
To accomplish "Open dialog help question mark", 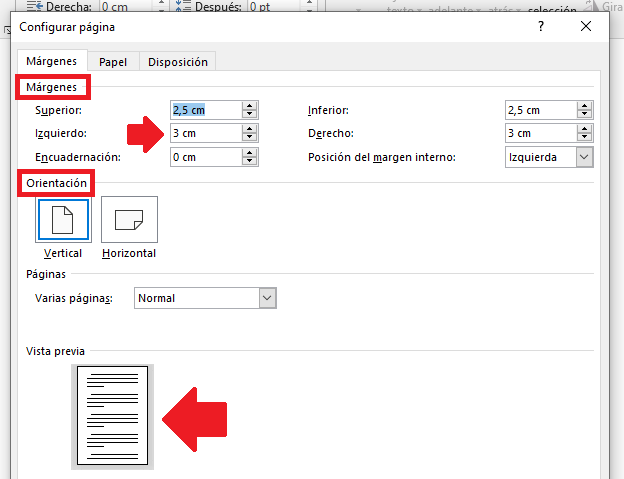I will (541, 27).
